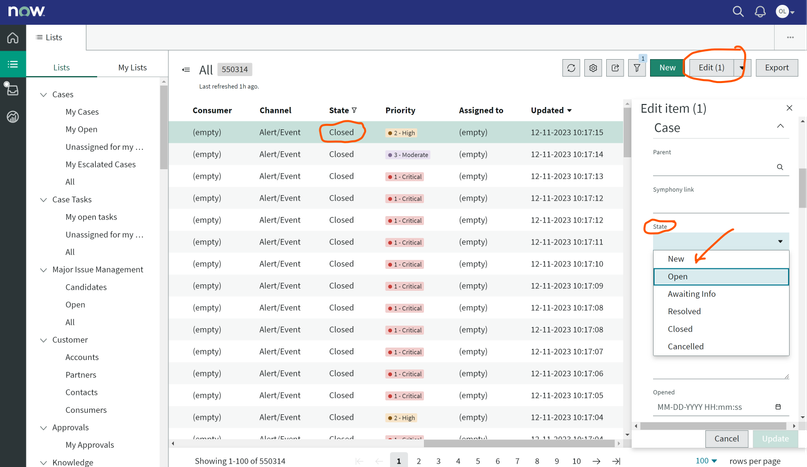
Task: Open the notifications bell icon
Action: click(760, 11)
